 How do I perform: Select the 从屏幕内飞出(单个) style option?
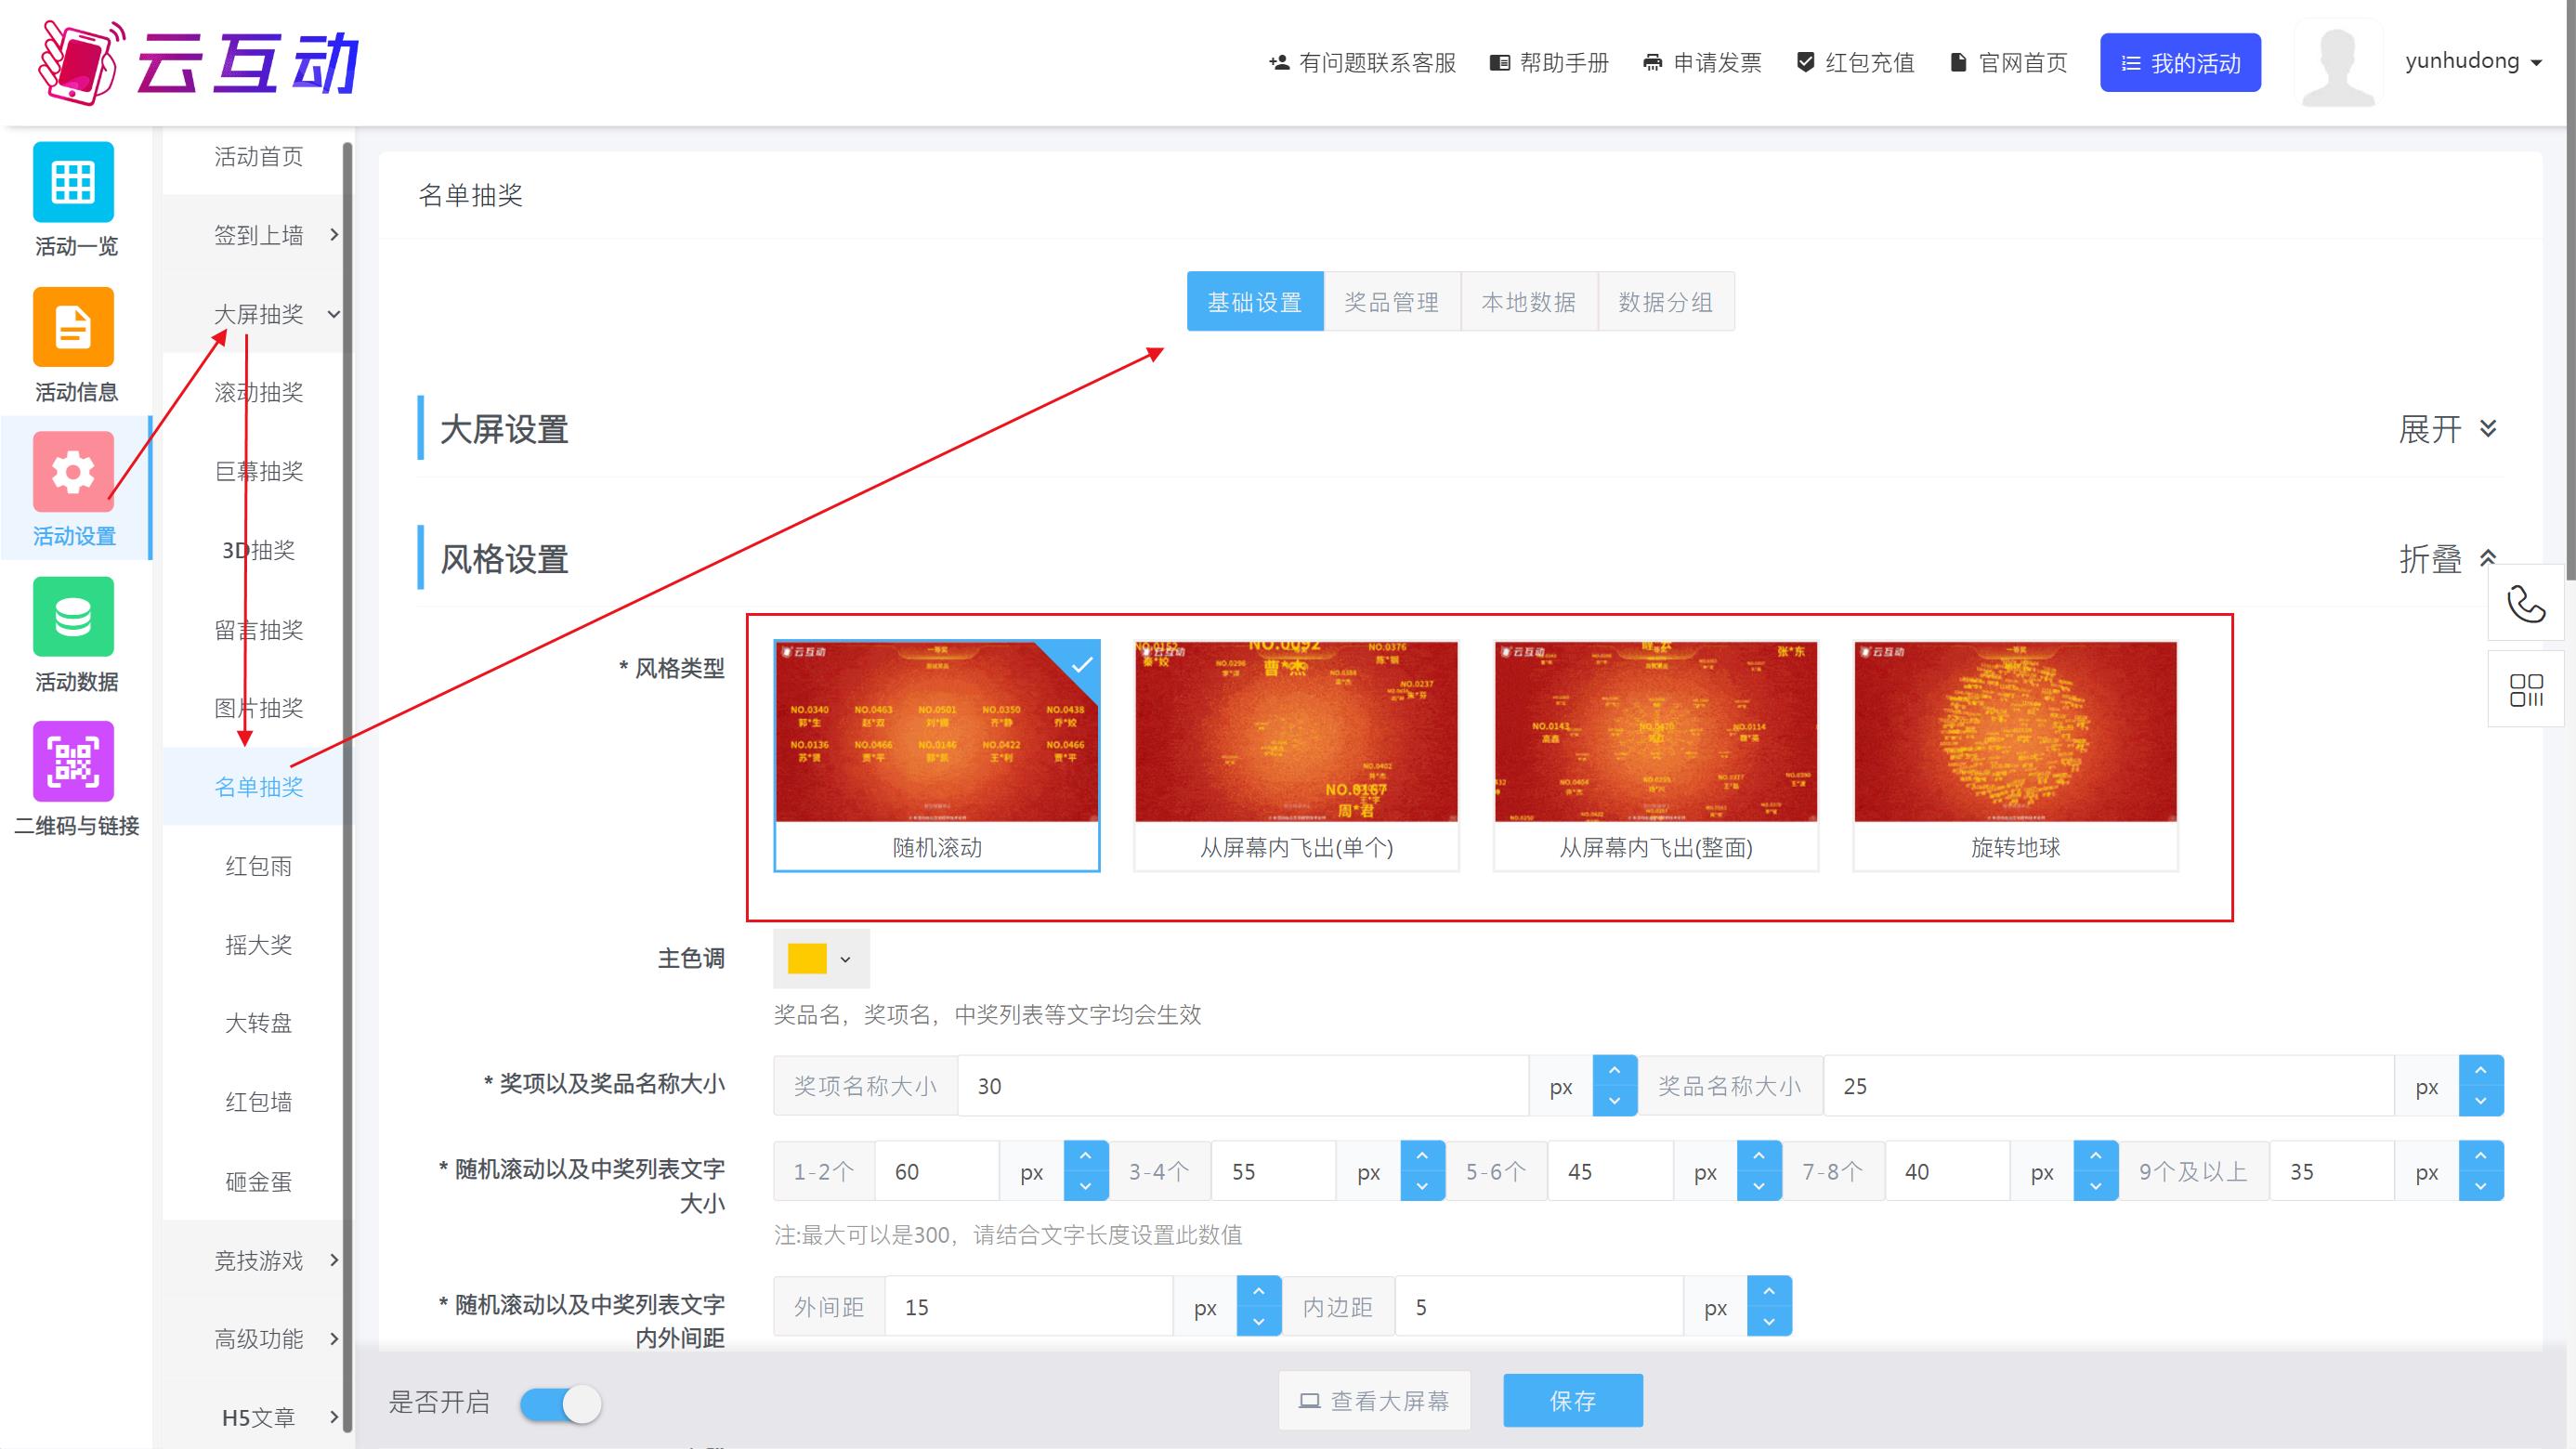coord(1296,756)
